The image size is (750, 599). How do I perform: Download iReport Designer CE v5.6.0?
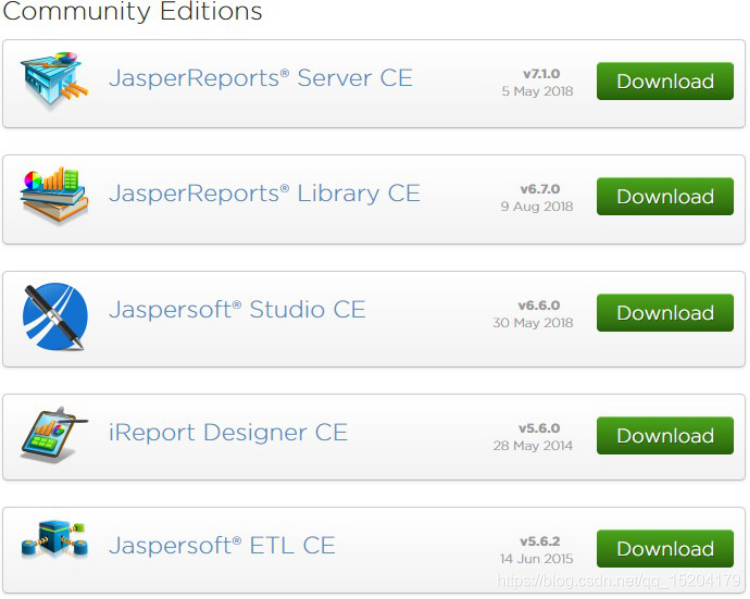point(665,435)
